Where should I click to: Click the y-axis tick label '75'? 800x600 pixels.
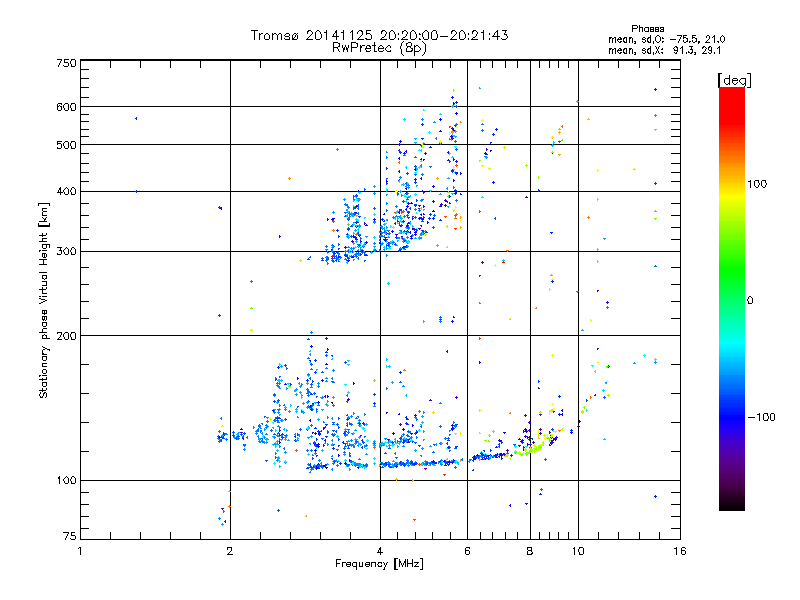(70, 536)
